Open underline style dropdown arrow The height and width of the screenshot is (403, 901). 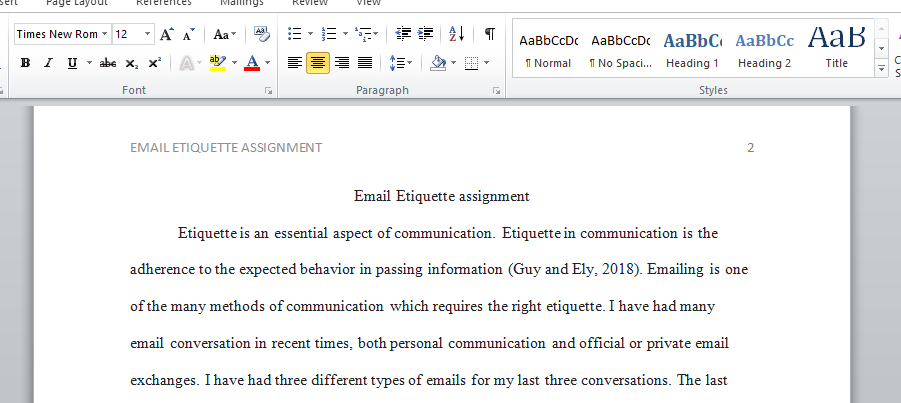89,63
